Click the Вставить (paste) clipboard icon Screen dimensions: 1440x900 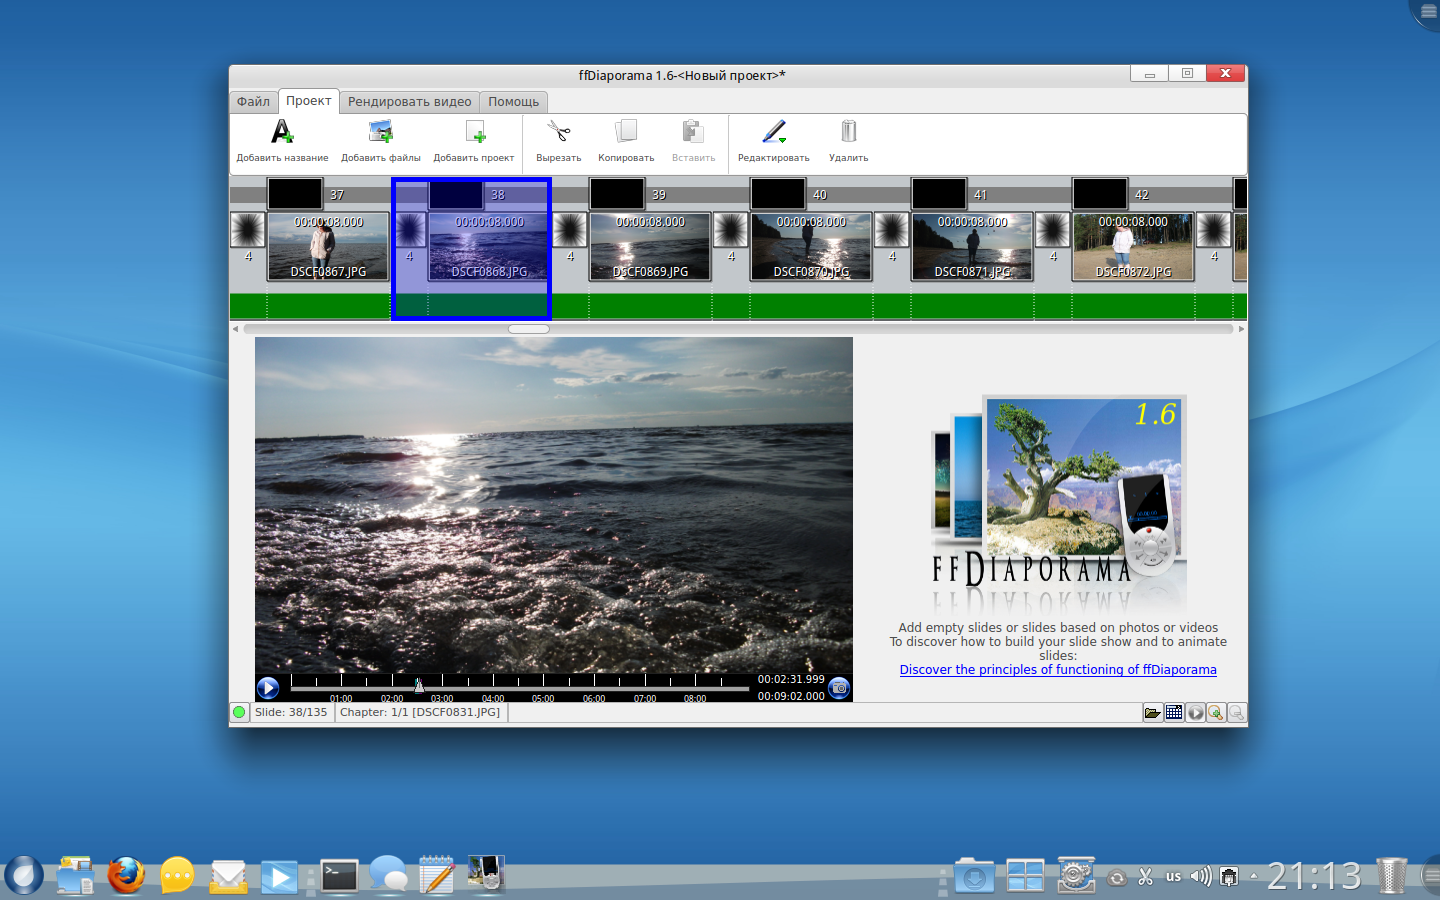tap(693, 132)
